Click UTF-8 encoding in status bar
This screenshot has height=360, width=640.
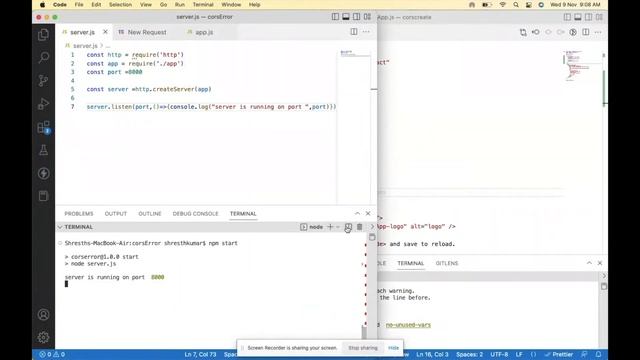pos(499,354)
